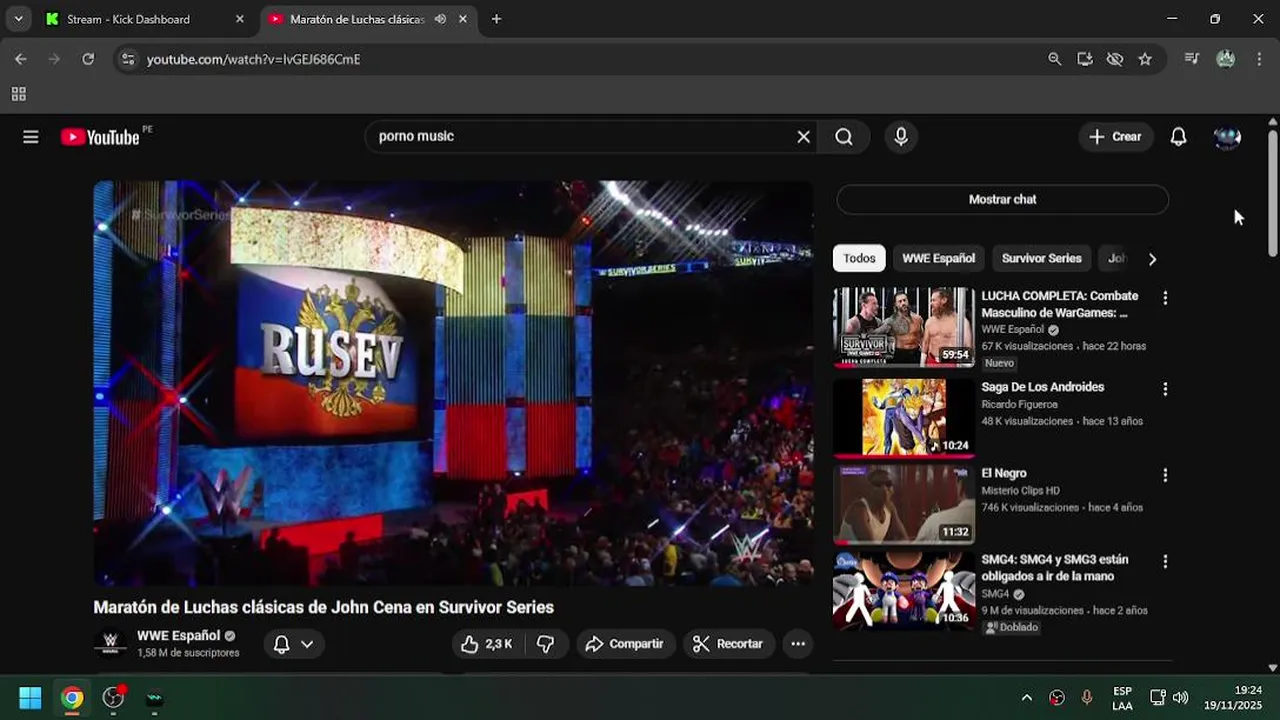View site information icon in address bar
The height and width of the screenshot is (720, 1280).
tap(127, 59)
